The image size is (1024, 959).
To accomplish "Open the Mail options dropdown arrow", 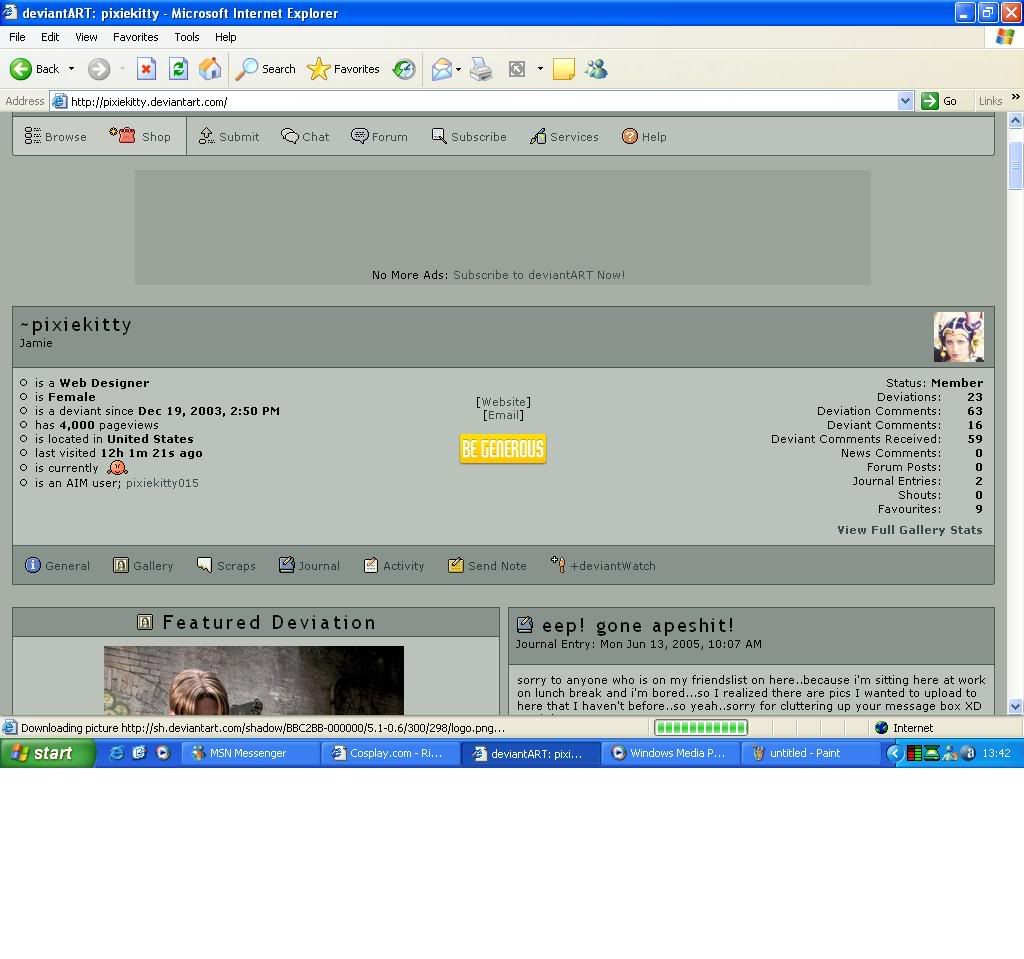I will [x=458, y=69].
